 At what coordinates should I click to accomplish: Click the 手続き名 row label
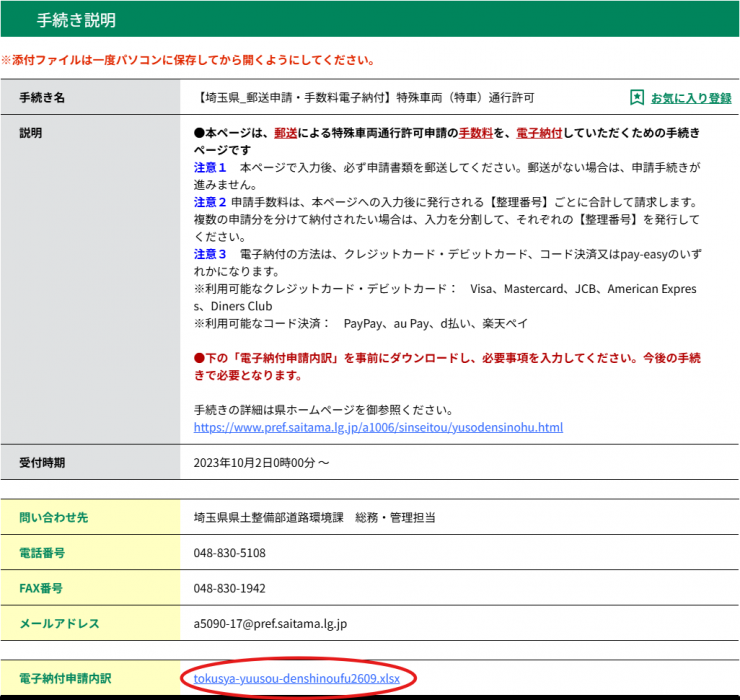(x=42, y=98)
